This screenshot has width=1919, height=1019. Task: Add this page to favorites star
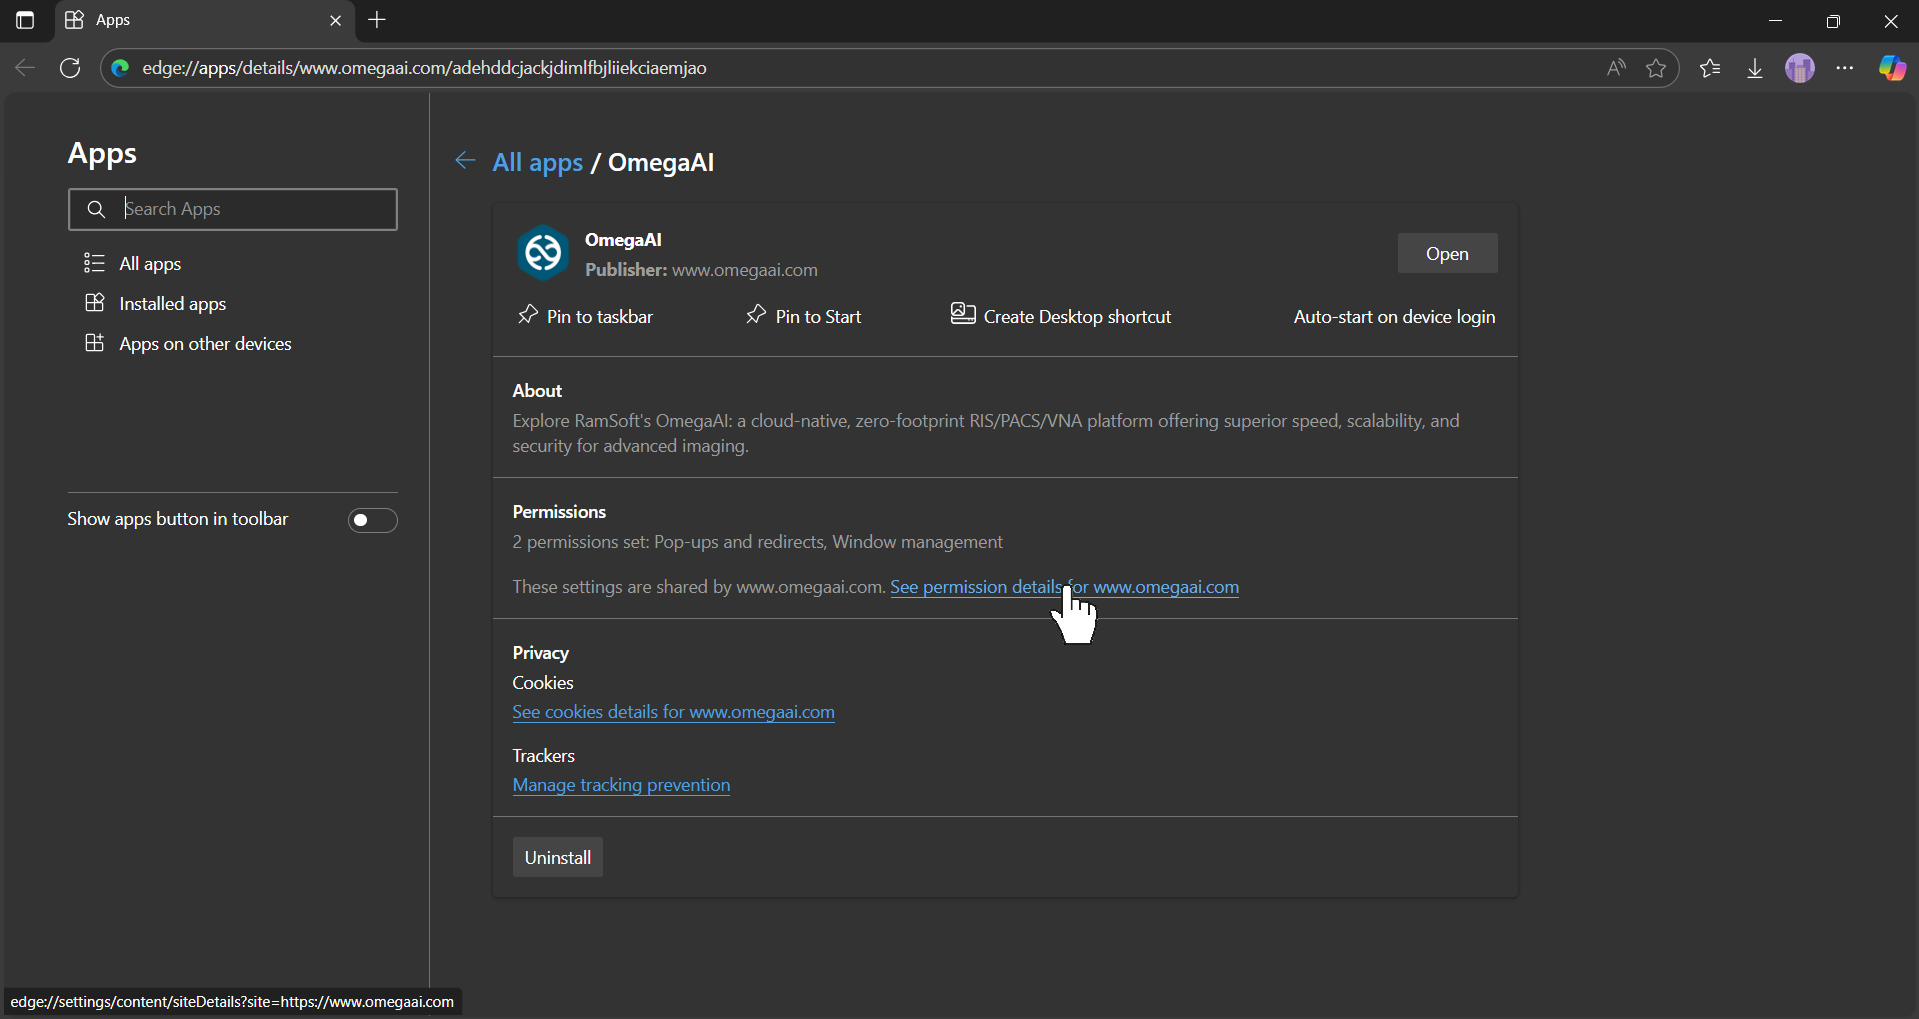pyautogui.click(x=1656, y=68)
